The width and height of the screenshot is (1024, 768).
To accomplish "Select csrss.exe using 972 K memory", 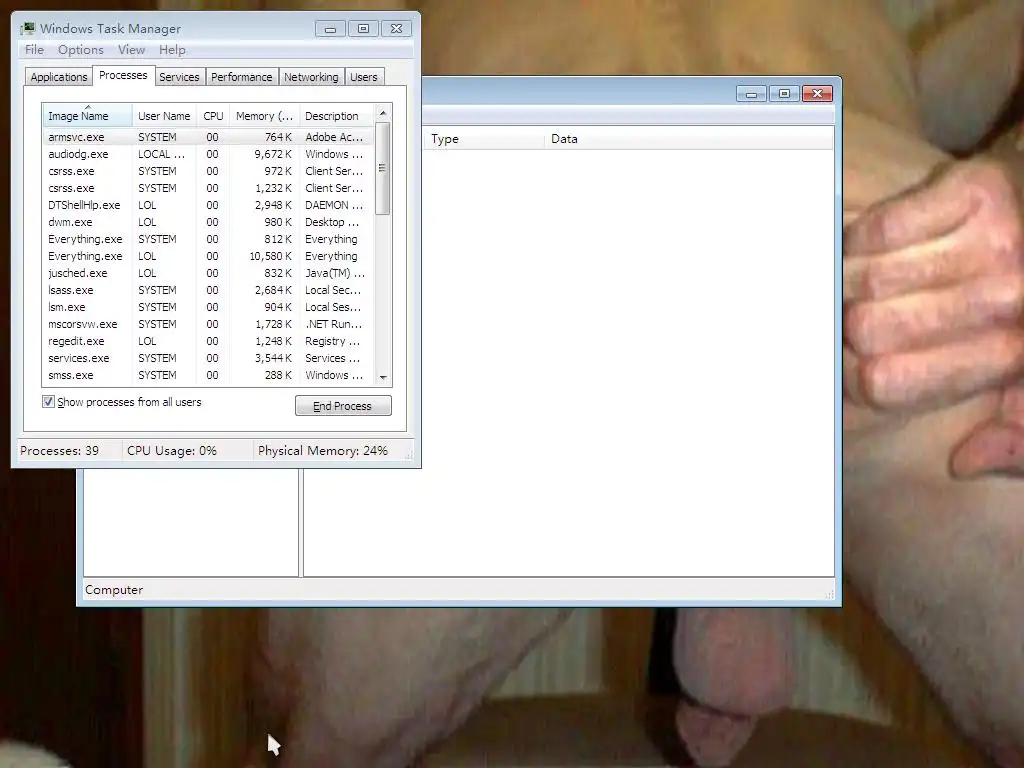I will pyautogui.click(x=209, y=171).
